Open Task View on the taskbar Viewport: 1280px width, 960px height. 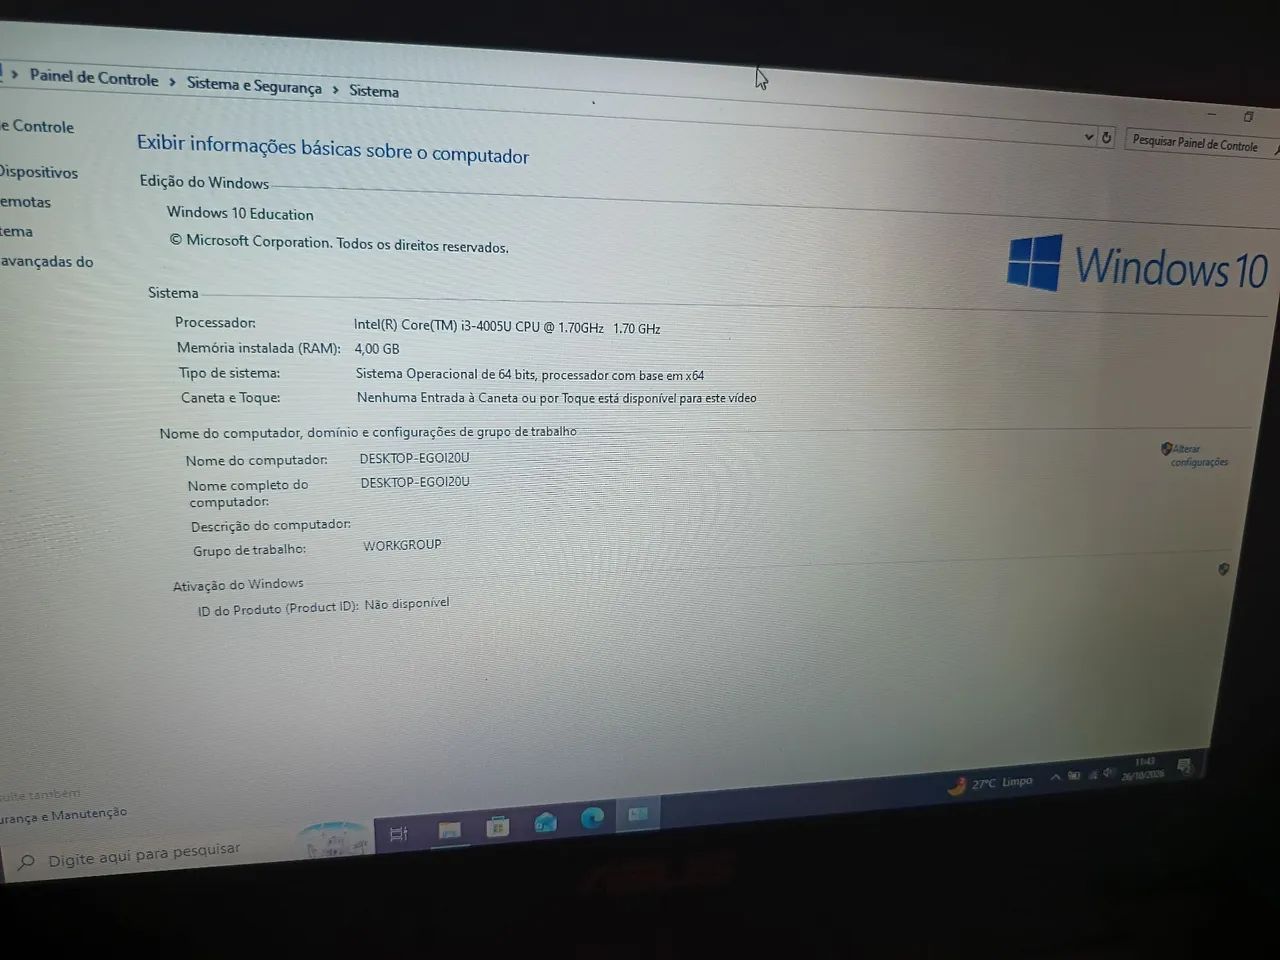pyautogui.click(x=398, y=834)
